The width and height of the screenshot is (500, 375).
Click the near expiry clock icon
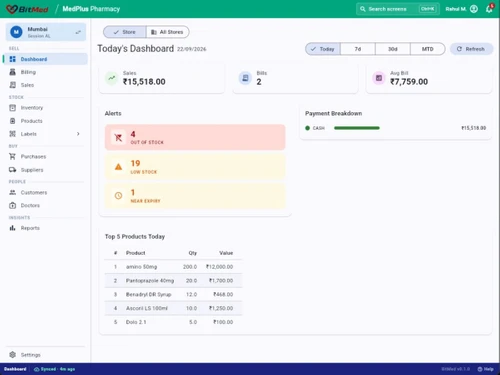(x=118, y=196)
